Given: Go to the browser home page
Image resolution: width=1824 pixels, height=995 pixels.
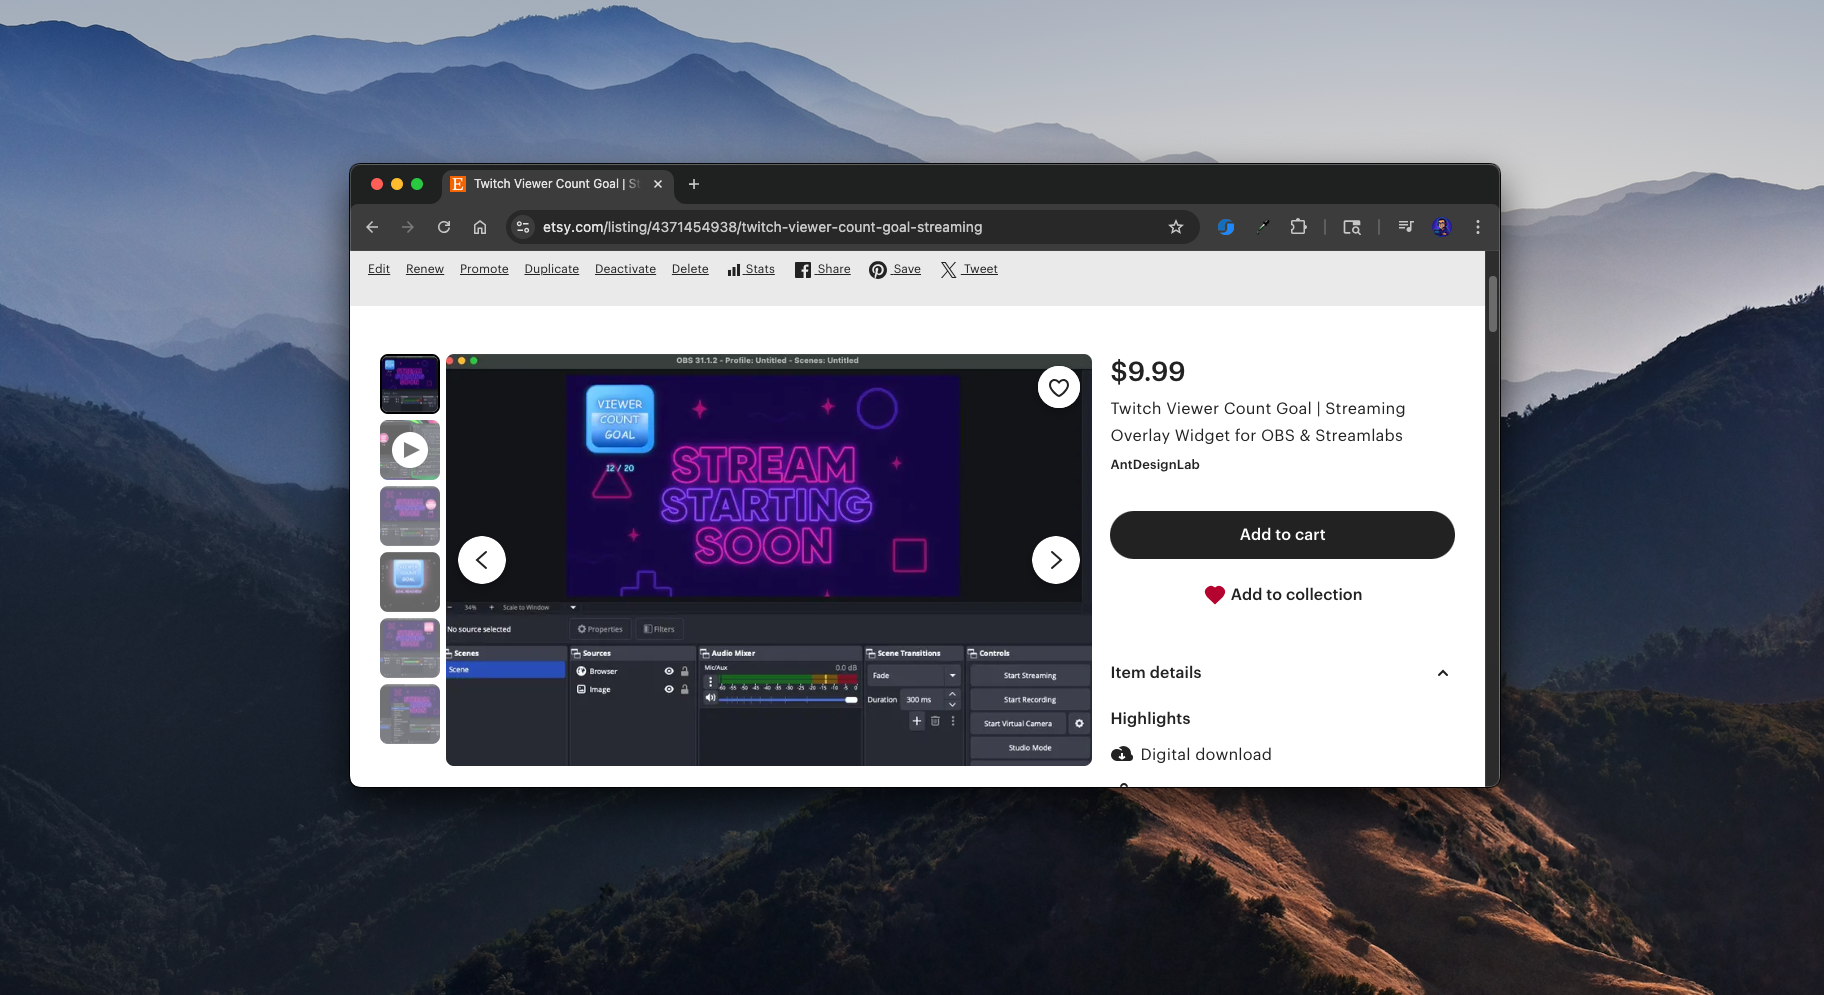Looking at the screenshot, I should tap(480, 227).
